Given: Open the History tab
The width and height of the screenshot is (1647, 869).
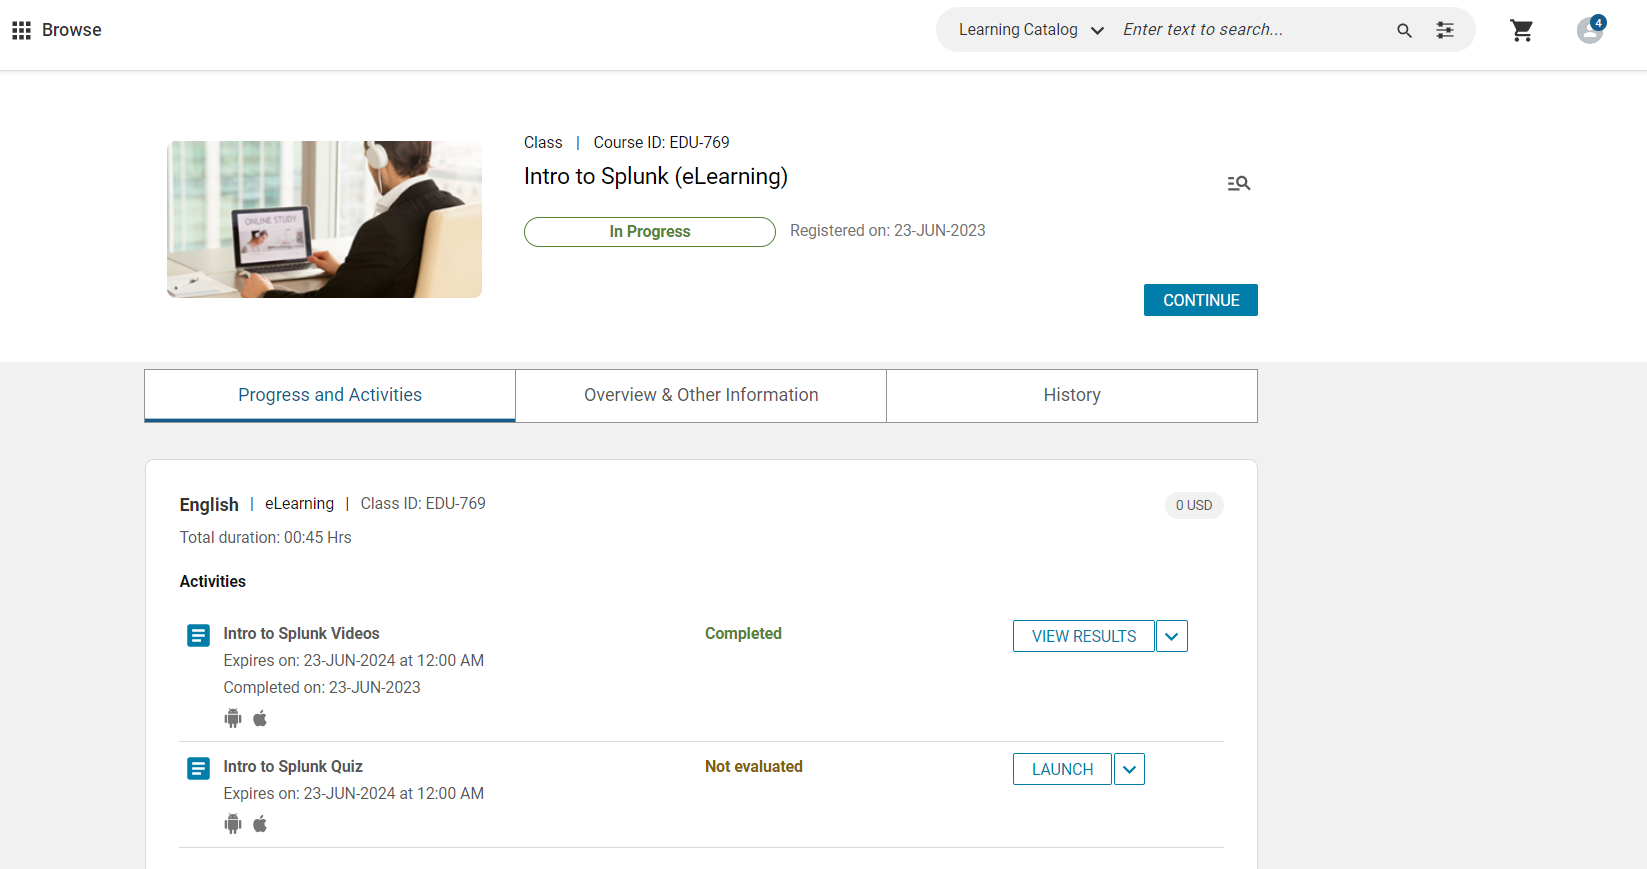Looking at the screenshot, I should pyautogui.click(x=1071, y=395).
